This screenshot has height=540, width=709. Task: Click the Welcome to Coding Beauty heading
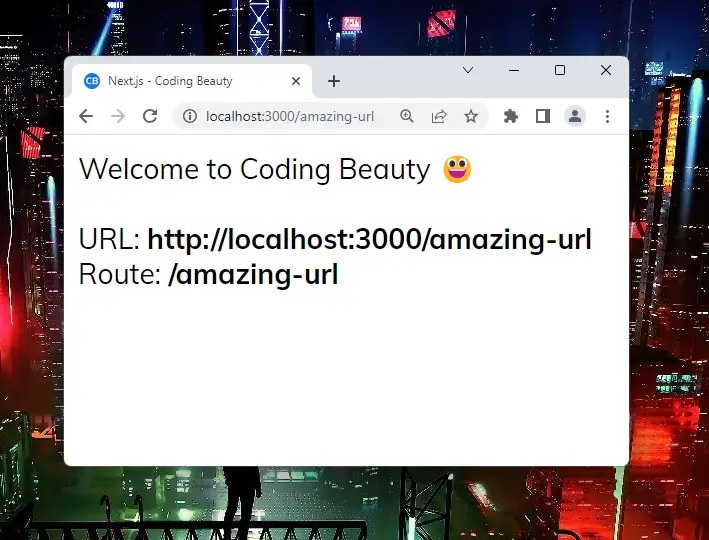tap(255, 170)
